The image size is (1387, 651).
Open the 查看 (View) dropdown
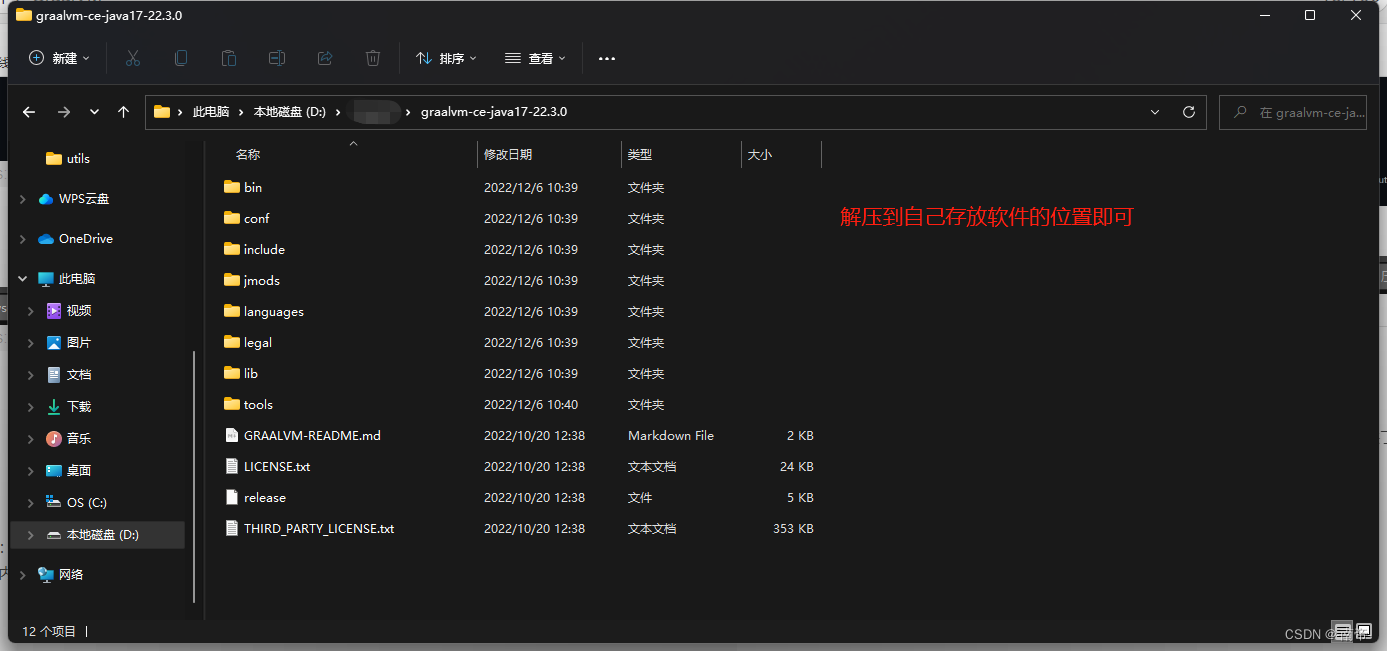(x=535, y=59)
